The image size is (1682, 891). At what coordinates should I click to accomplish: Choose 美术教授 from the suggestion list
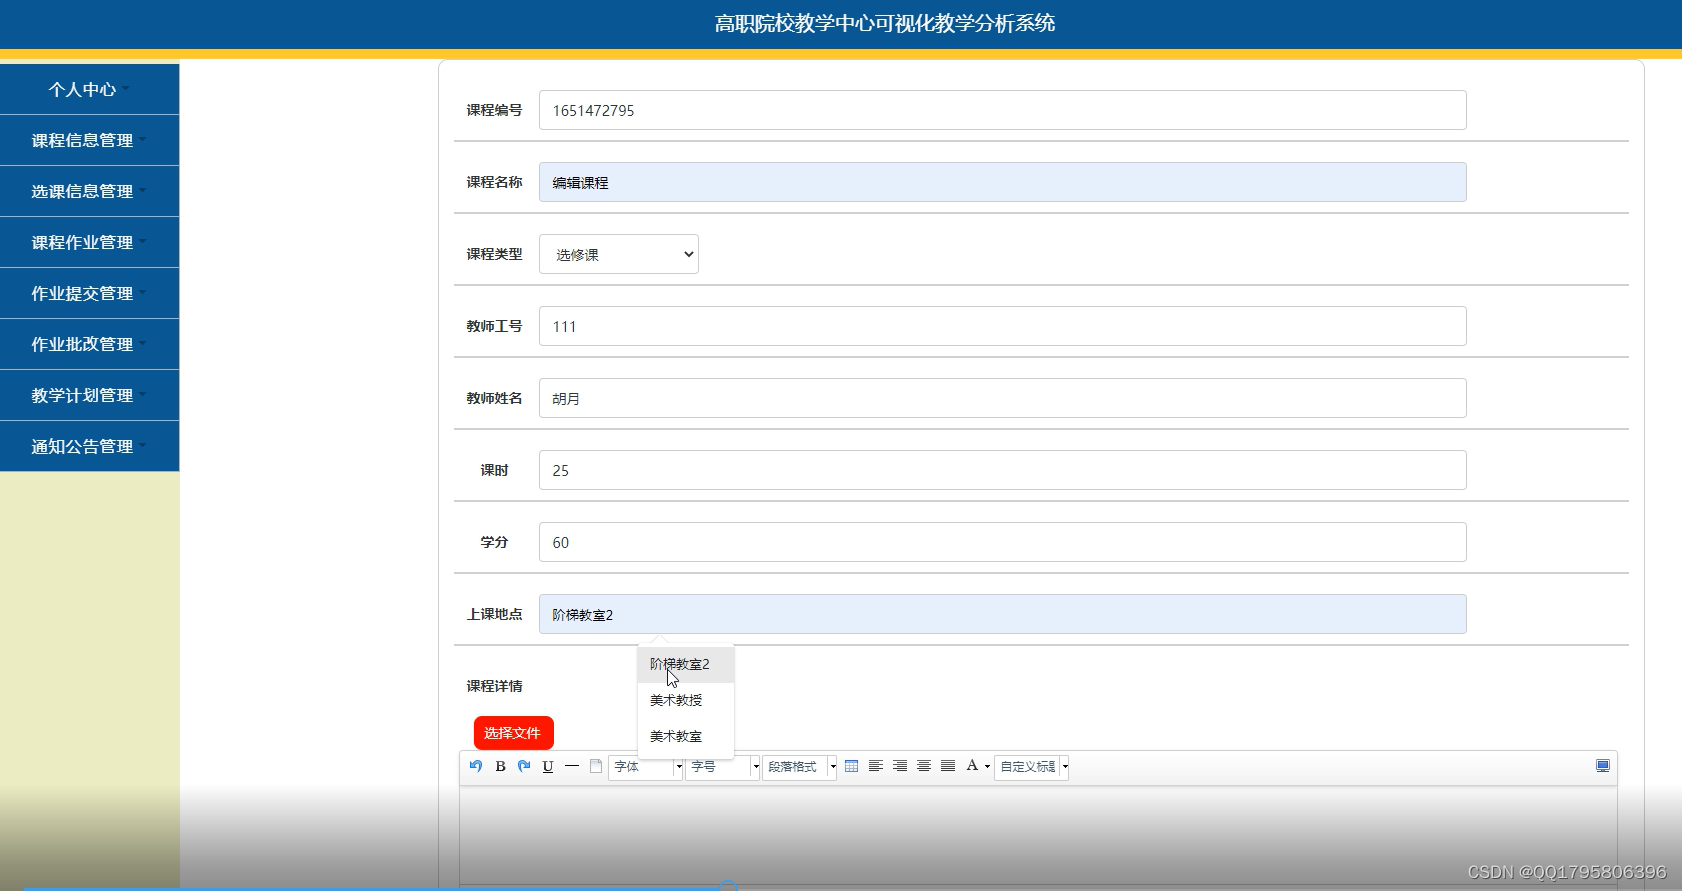click(x=686, y=700)
